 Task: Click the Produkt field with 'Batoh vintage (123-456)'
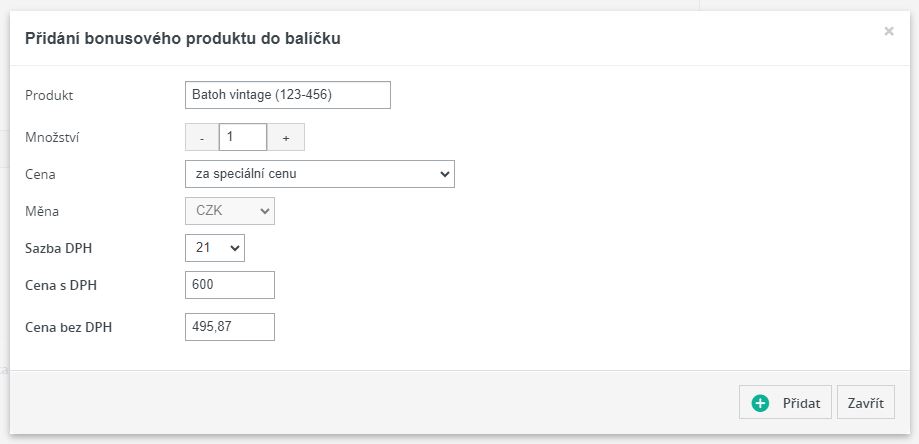(x=288, y=95)
